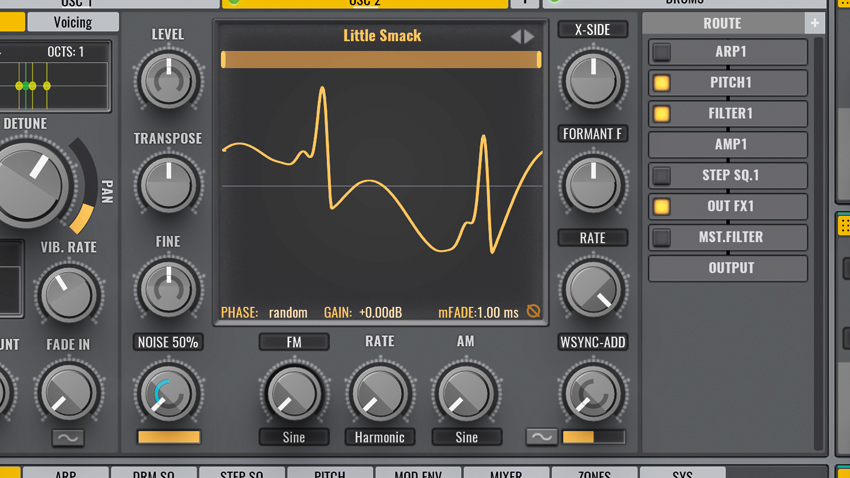Select the ARP1 route module
This screenshot has width=850, height=478.
point(728,52)
